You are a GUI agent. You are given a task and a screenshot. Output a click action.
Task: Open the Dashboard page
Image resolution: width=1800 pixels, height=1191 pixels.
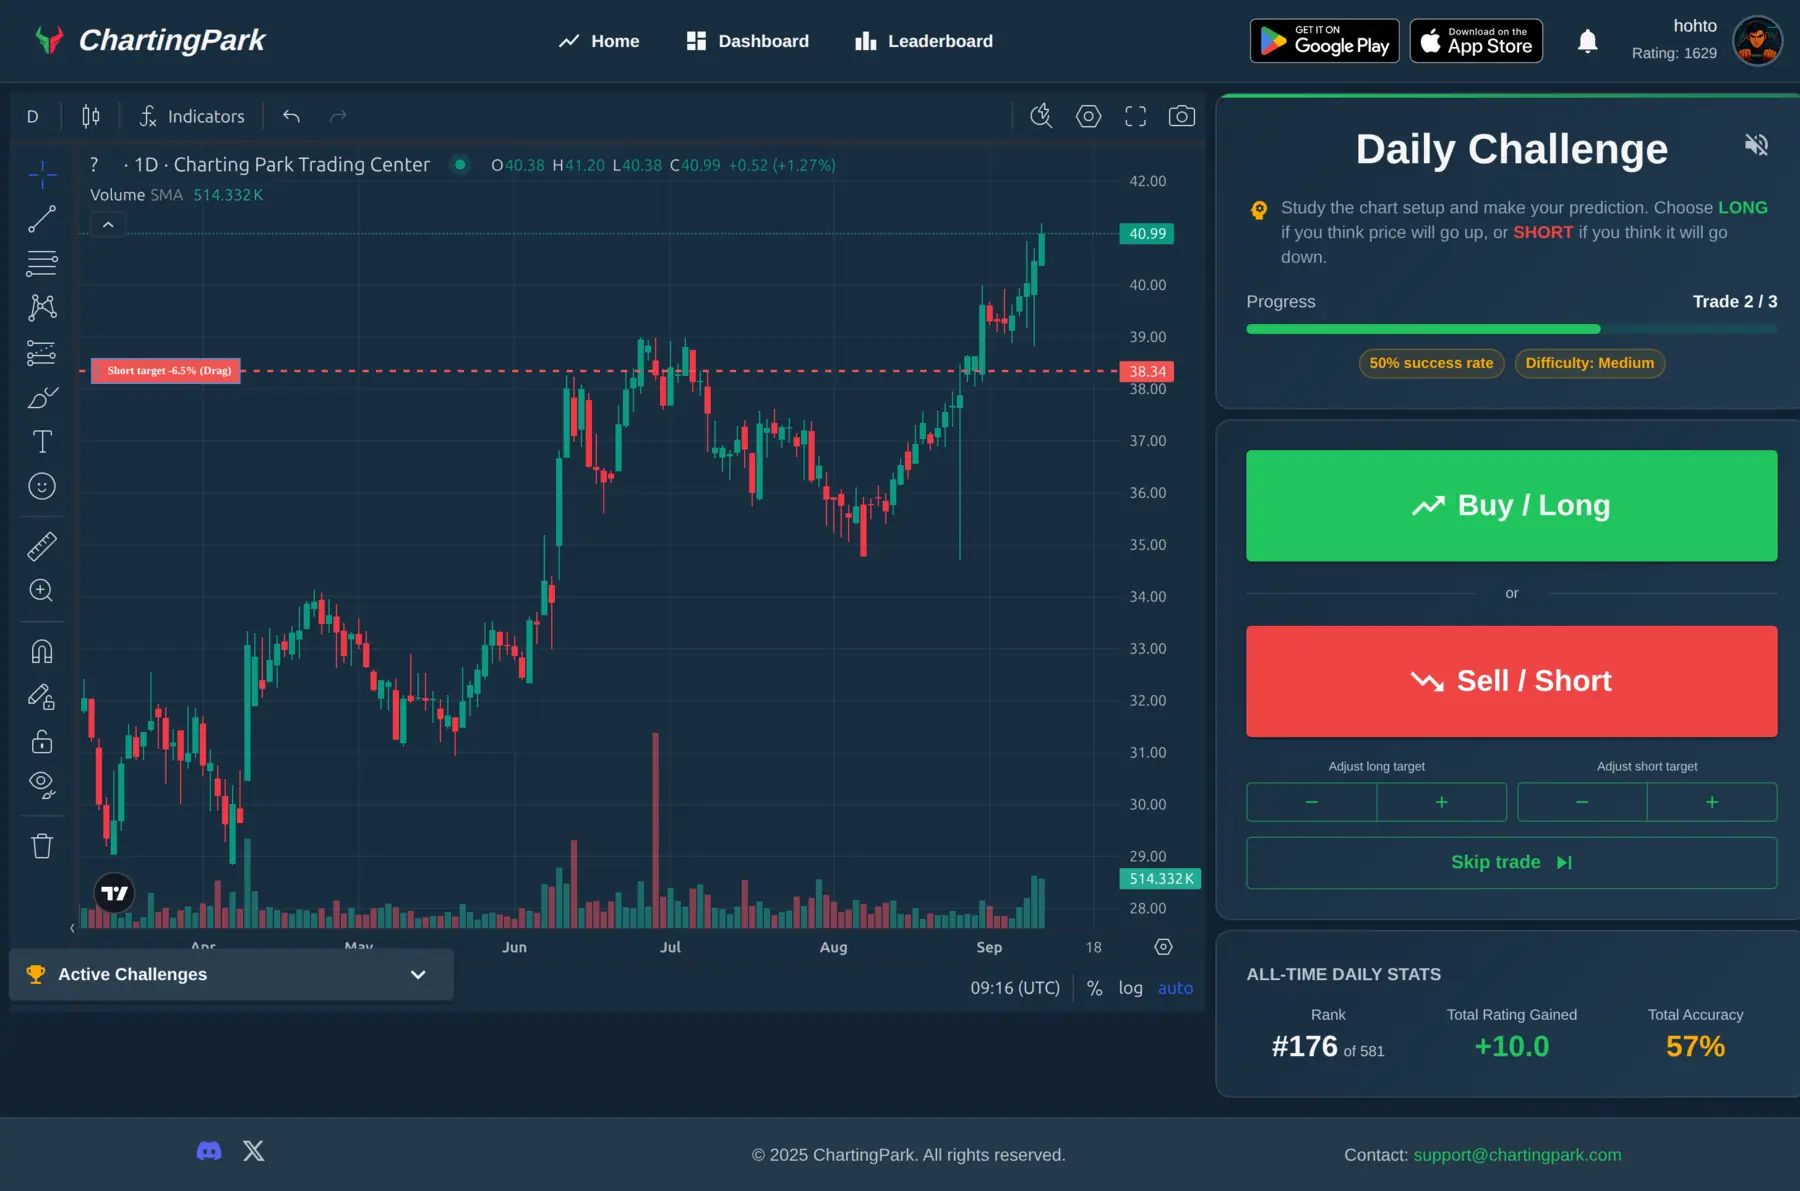coord(748,41)
